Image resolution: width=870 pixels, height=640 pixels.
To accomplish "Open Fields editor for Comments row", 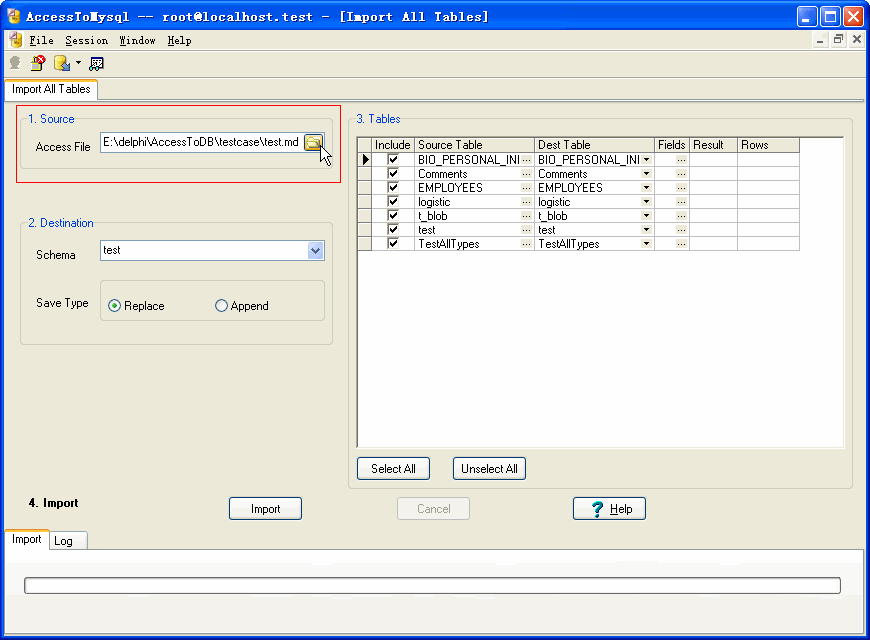I will pos(681,174).
